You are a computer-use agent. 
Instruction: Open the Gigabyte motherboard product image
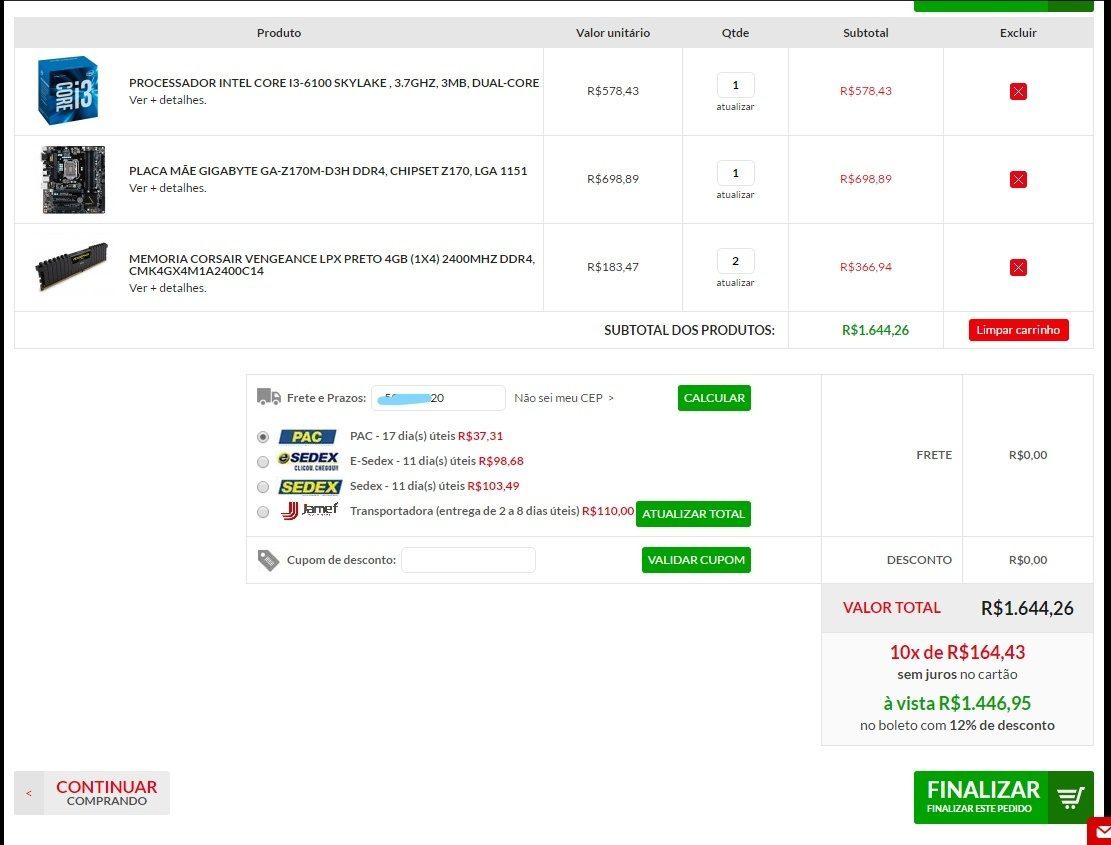(x=73, y=179)
